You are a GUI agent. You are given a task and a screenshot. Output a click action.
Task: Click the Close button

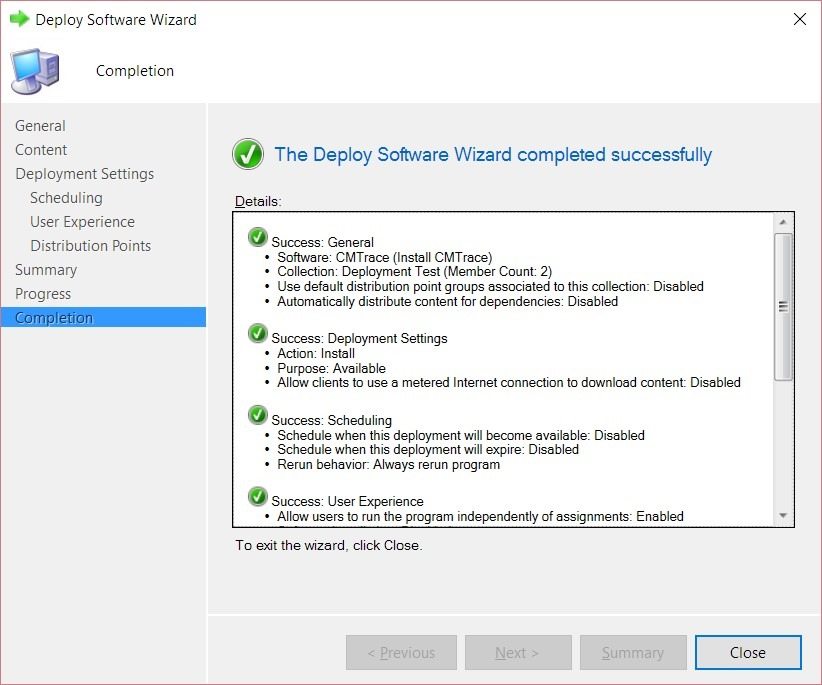748,653
